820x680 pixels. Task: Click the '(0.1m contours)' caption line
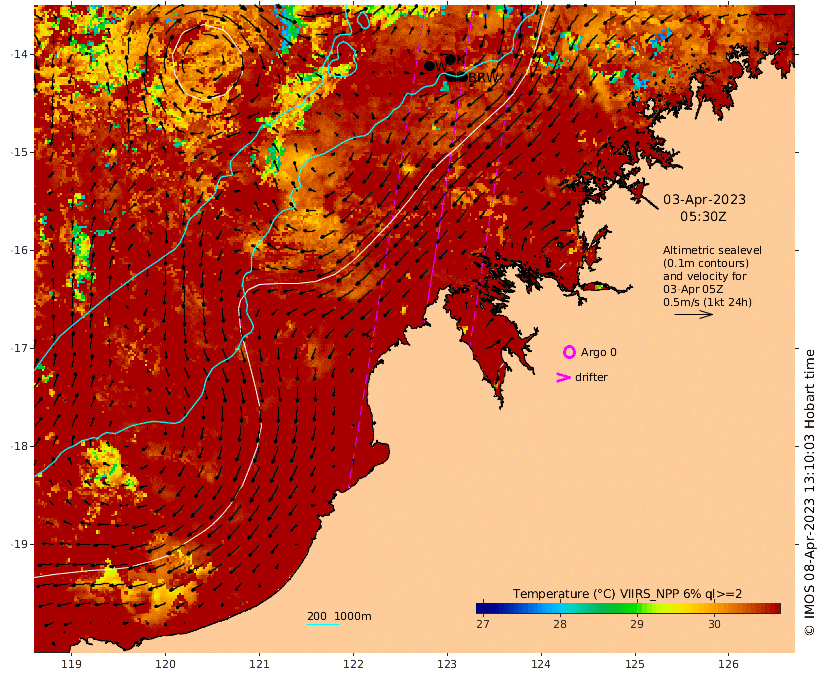pyautogui.click(x=706, y=263)
